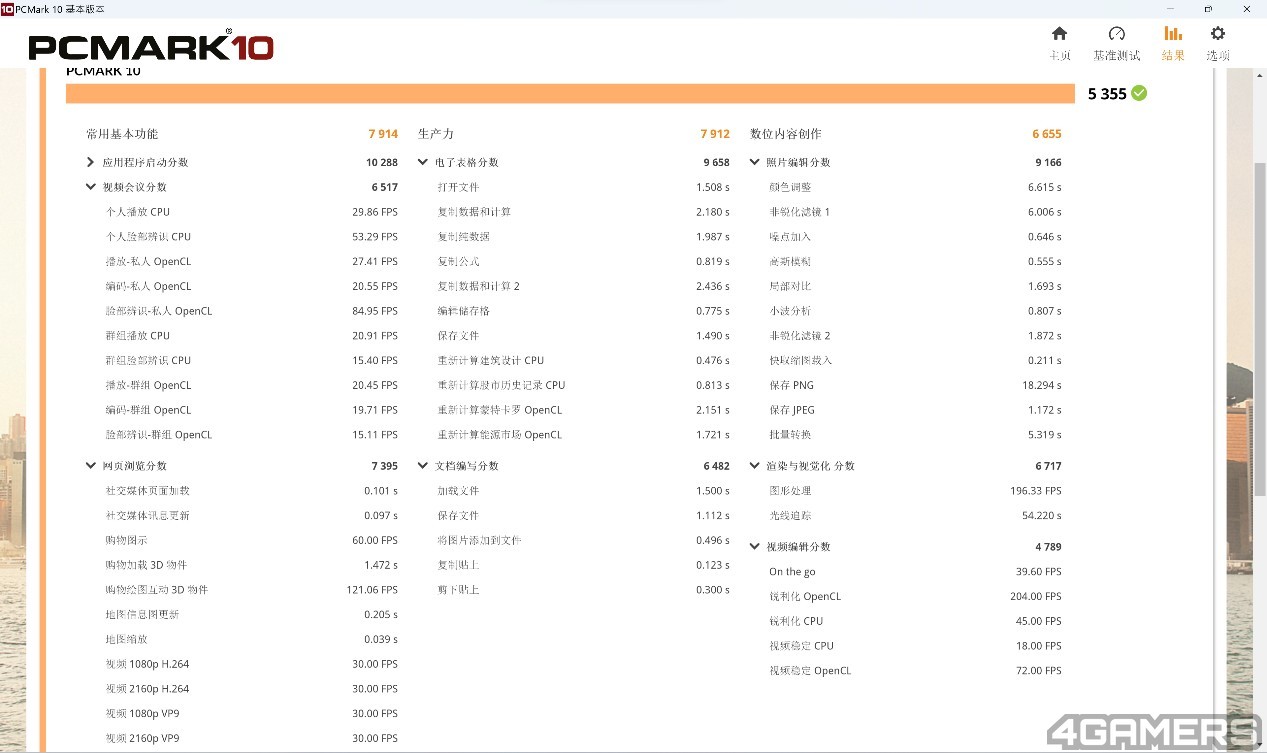Click the 图形处理 row
Viewport: 1267px width, 753px height.
pos(916,491)
